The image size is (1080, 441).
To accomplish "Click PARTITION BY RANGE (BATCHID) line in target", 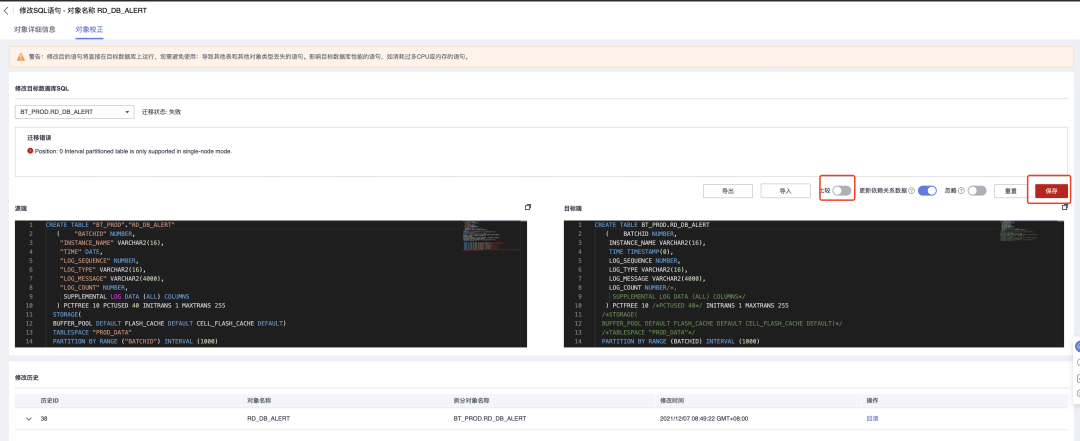I will click(681, 341).
